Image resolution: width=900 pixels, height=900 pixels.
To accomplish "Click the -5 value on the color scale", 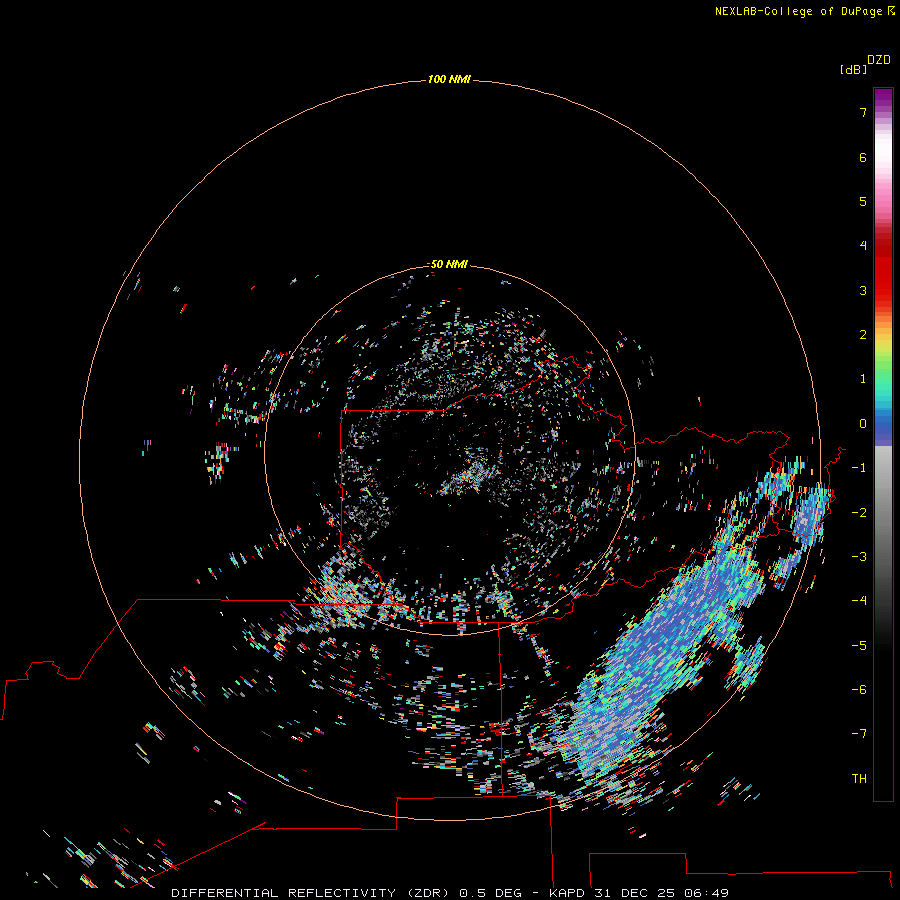I will (x=859, y=646).
